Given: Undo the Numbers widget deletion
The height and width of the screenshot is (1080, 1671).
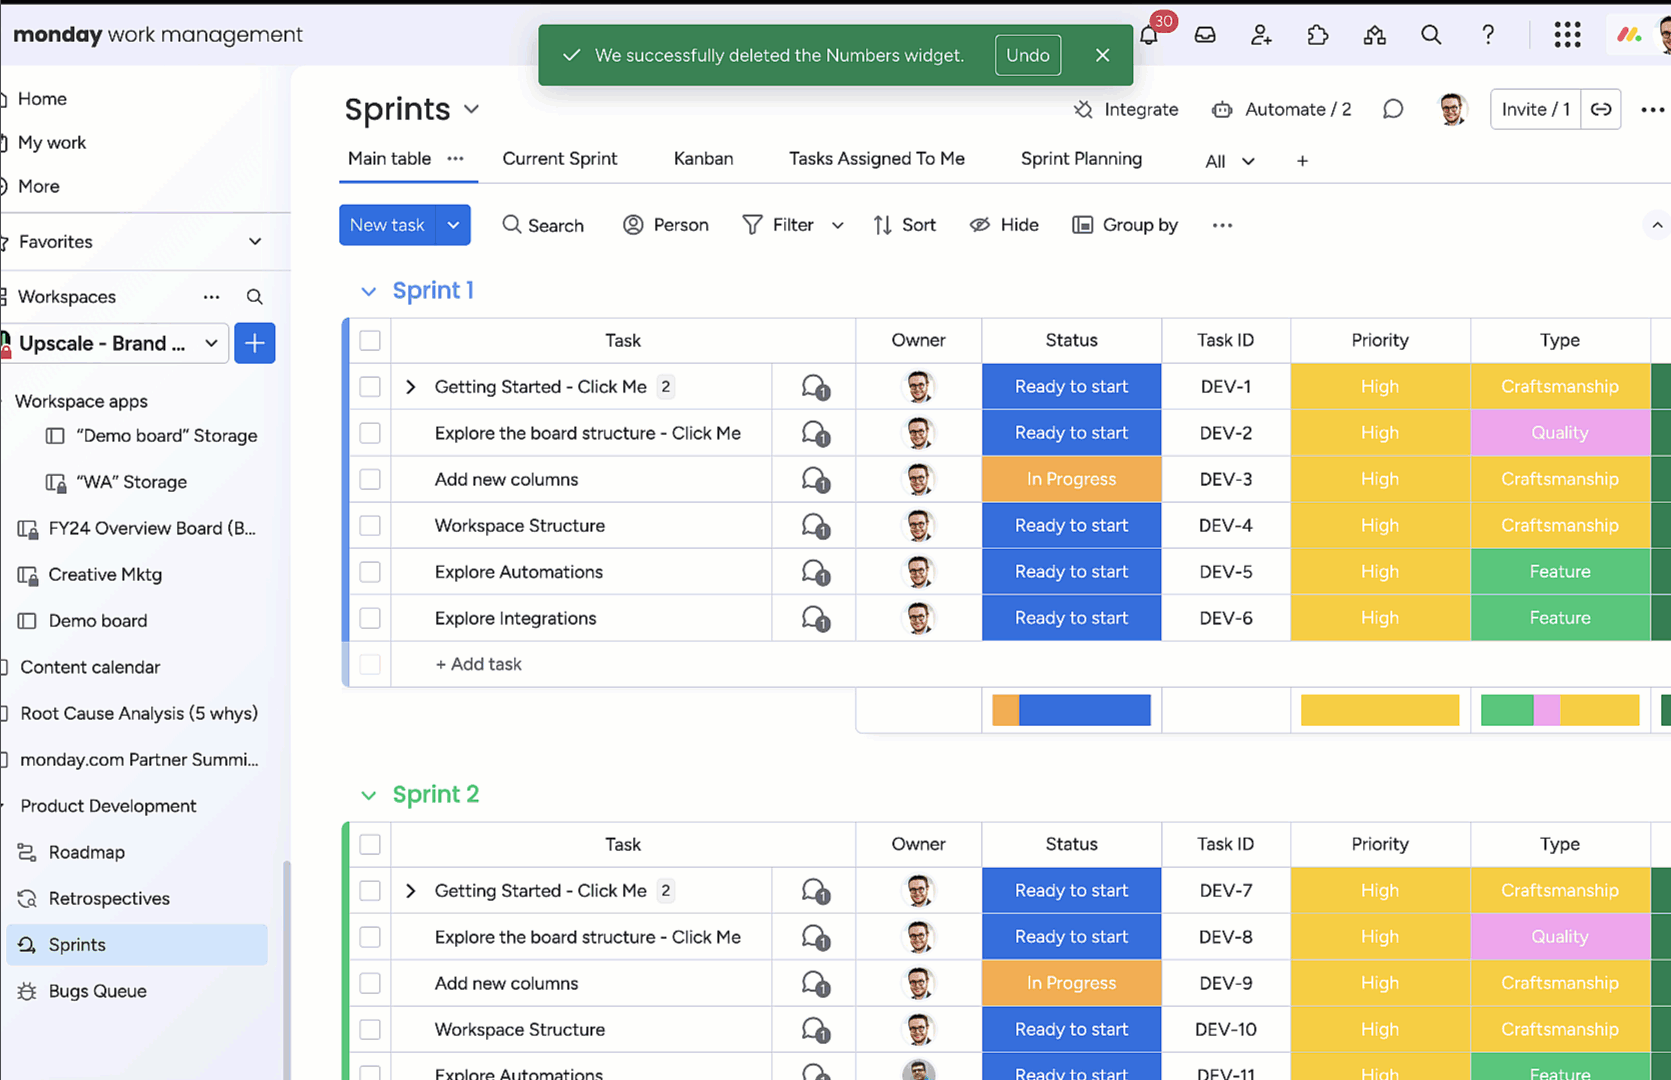Looking at the screenshot, I should (x=1028, y=55).
